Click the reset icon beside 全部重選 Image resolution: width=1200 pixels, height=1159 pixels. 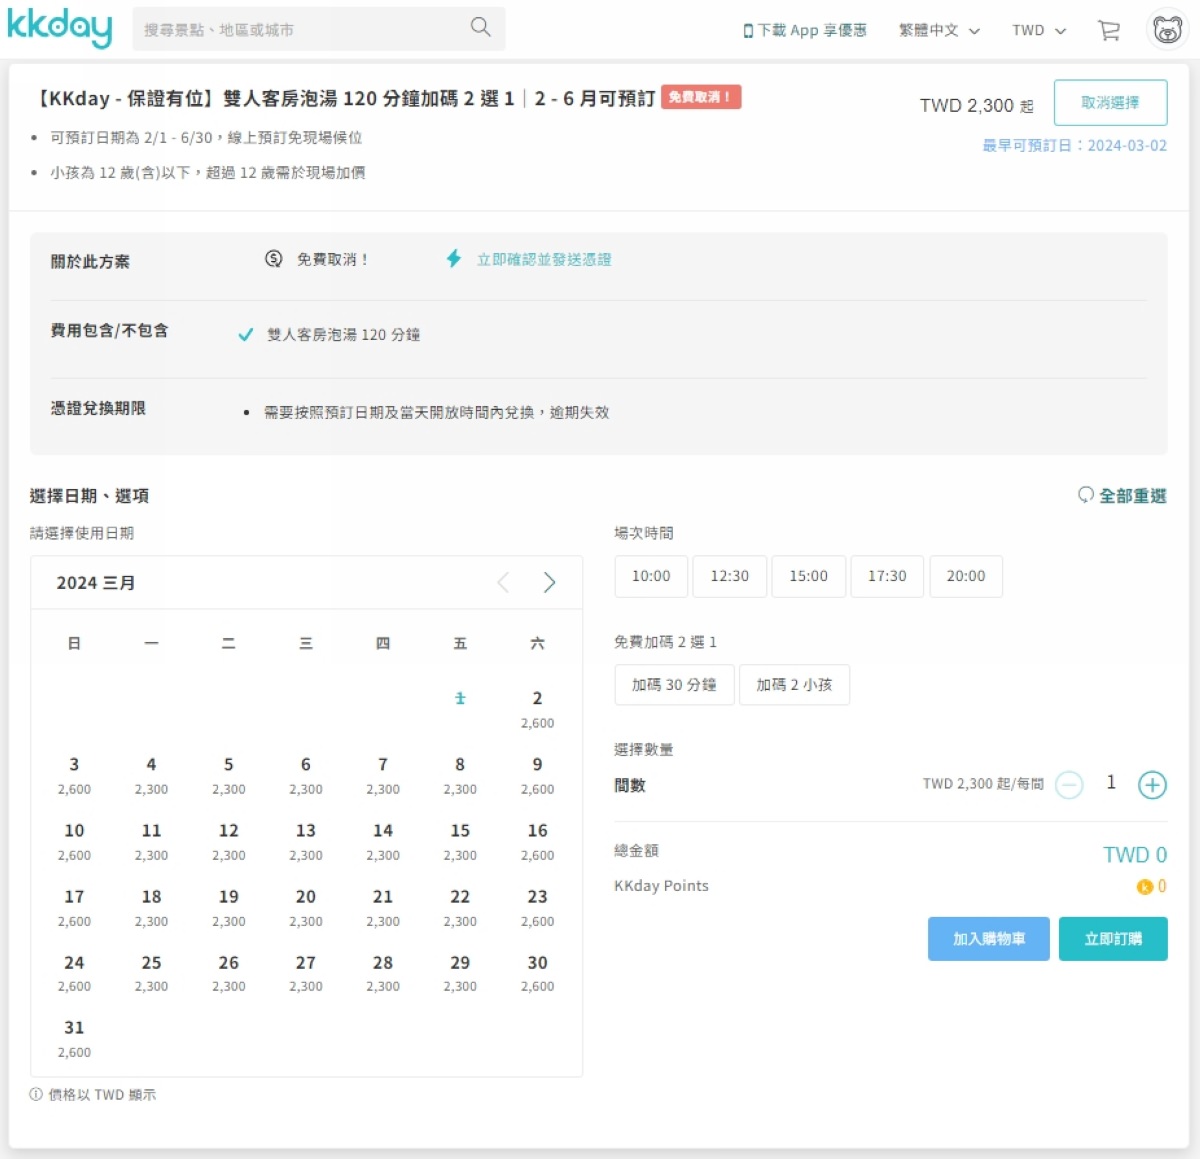[x=1085, y=495]
